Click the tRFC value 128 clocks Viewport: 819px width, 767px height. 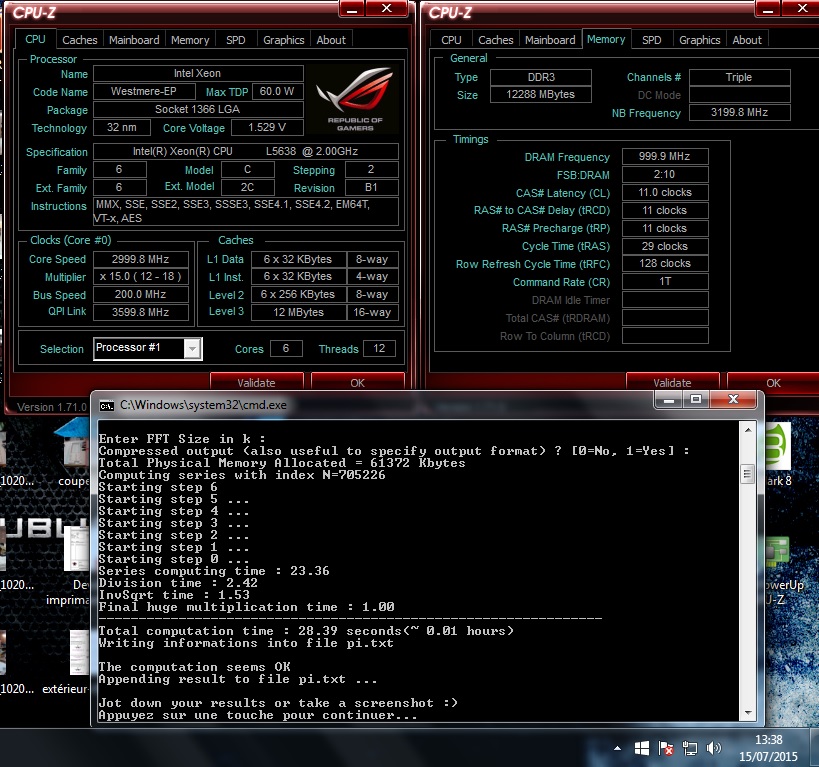tap(665, 263)
